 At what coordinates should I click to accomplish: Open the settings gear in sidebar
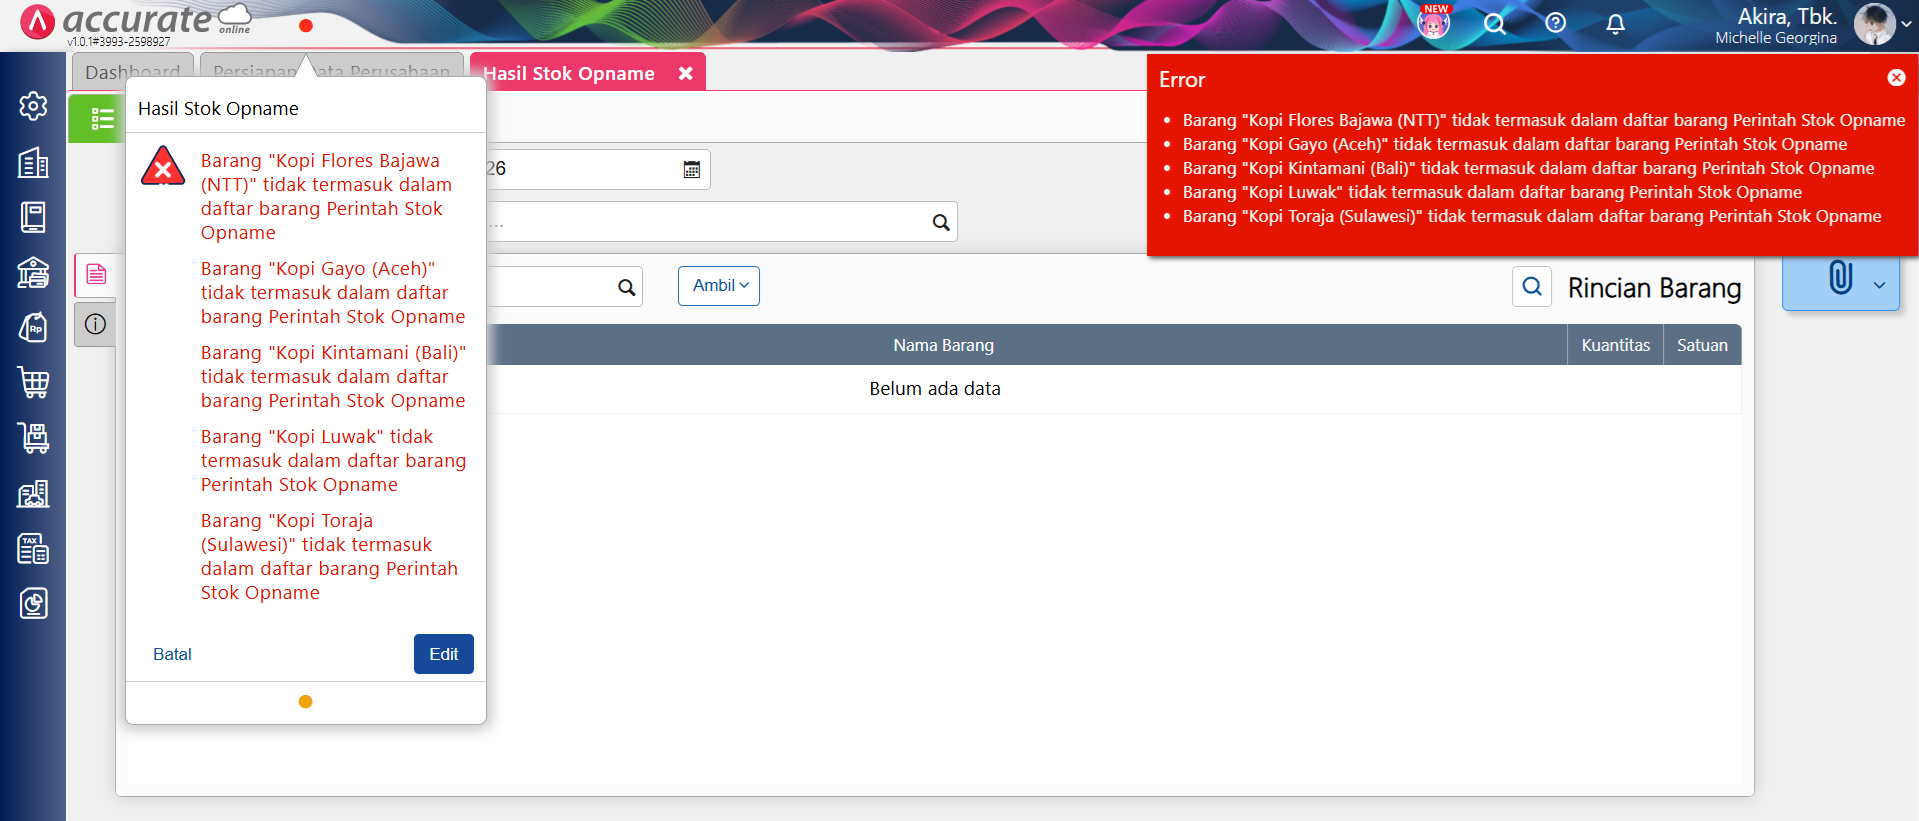click(x=33, y=106)
